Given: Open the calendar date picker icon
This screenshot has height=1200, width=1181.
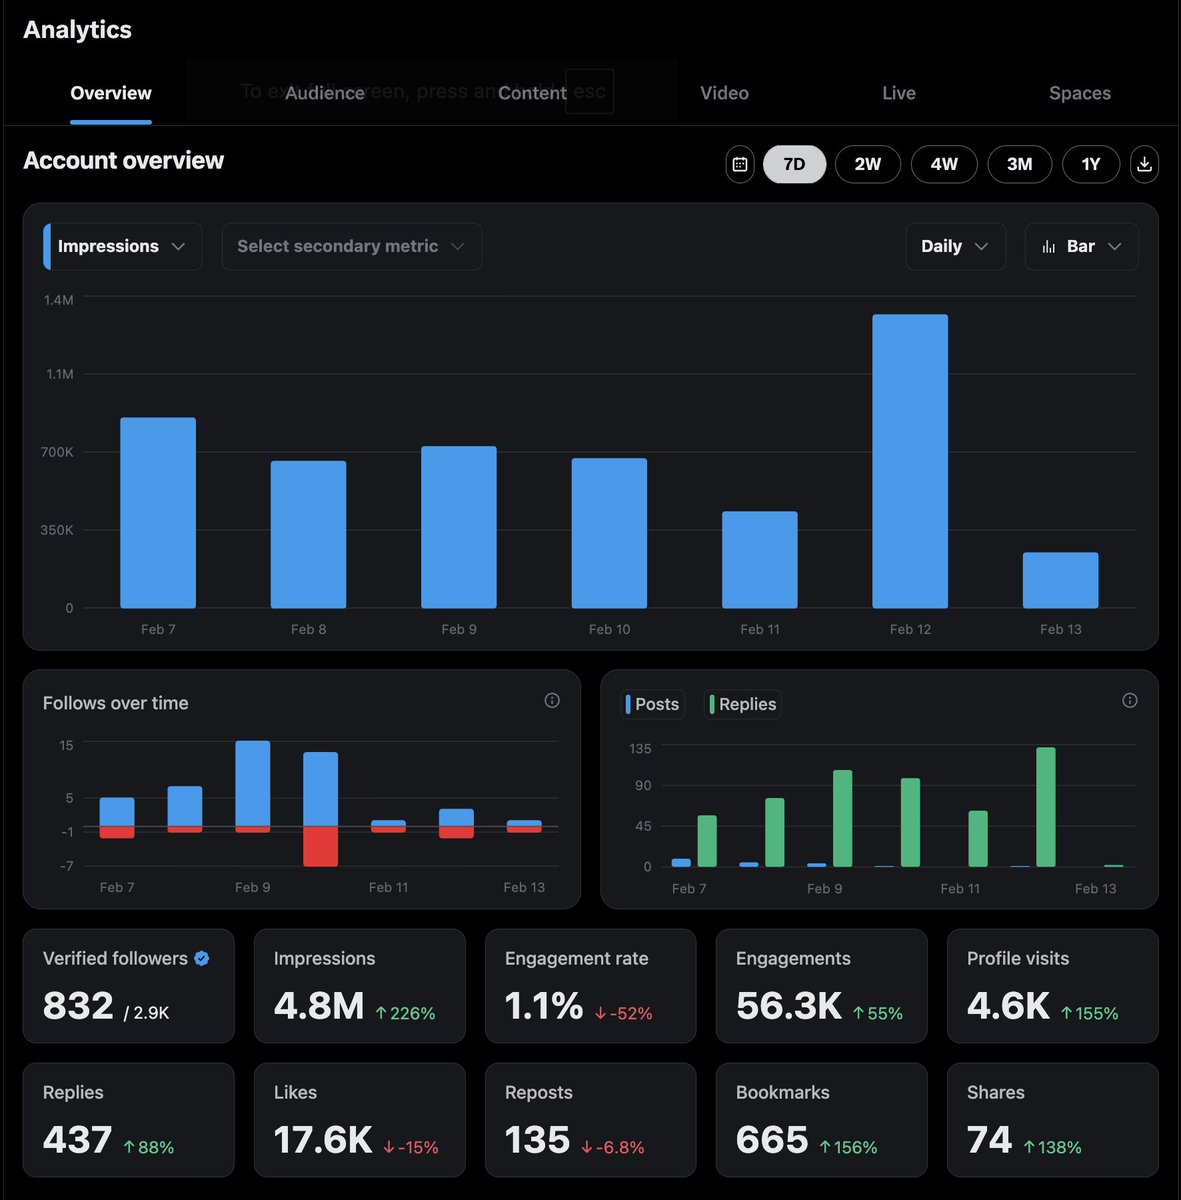Looking at the screenshot, I should pyautogui.click(x=740, y=164).
